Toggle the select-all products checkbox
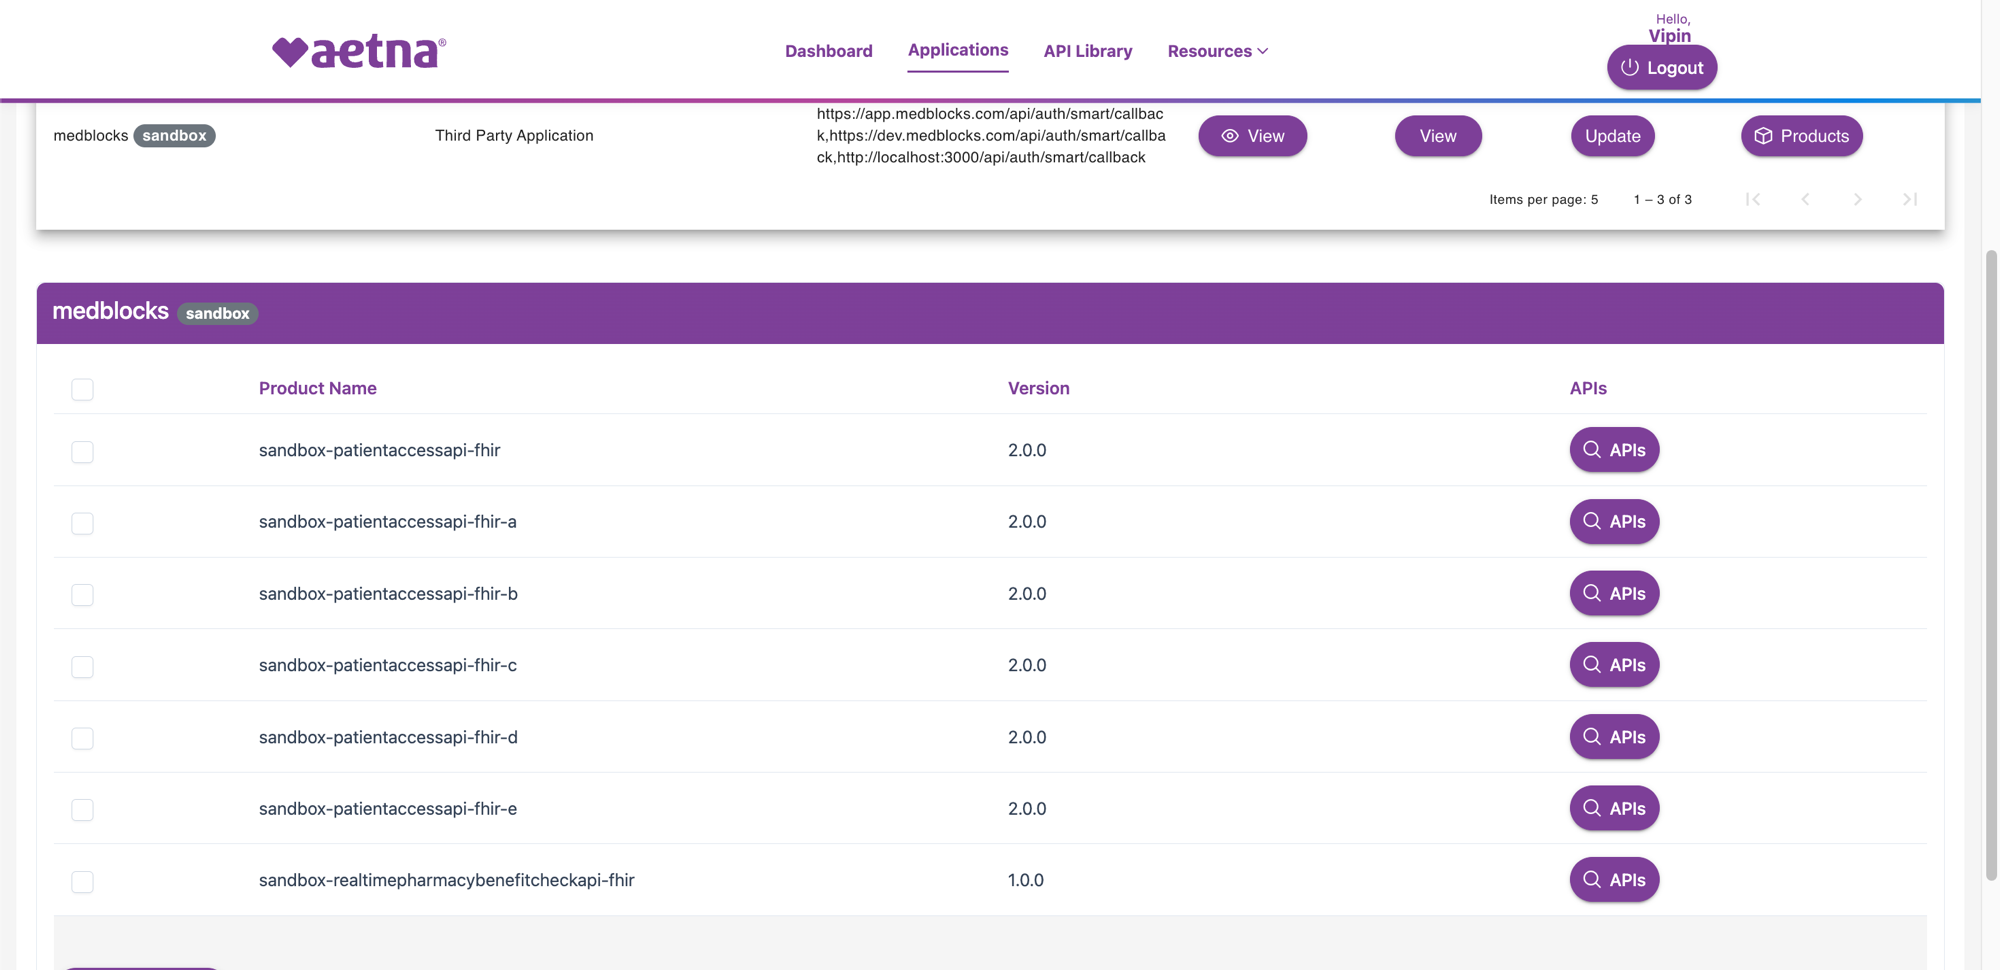The width and height of the screenshot is (2000, 970). click(x=82, y=389)
